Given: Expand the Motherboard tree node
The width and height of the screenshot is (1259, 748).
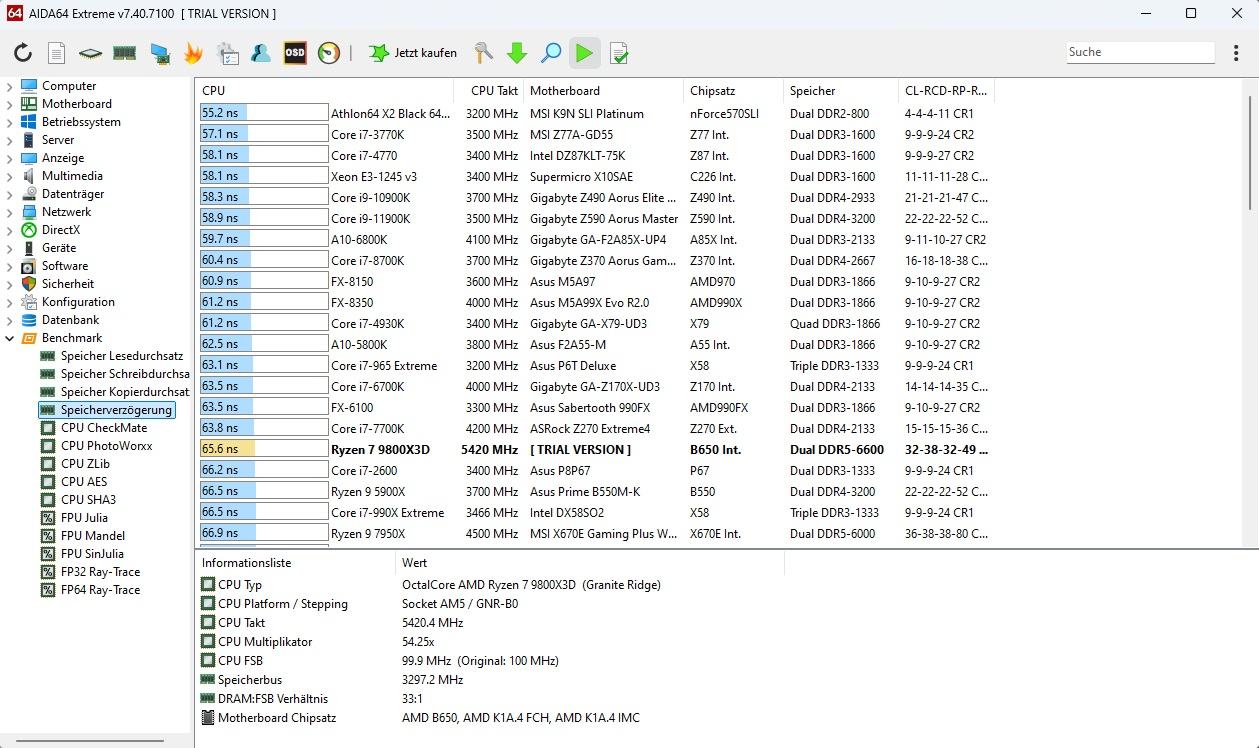Looking at the screenshot, I should point(10,104).
